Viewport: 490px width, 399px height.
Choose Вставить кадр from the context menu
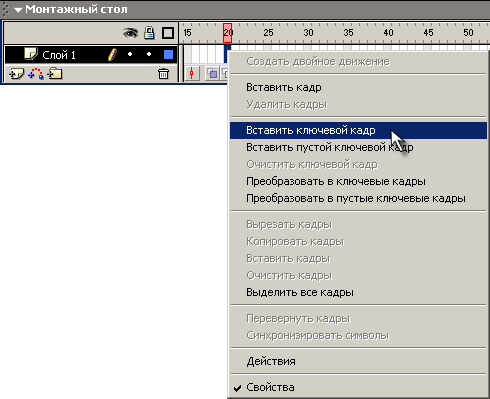point(358,88)
